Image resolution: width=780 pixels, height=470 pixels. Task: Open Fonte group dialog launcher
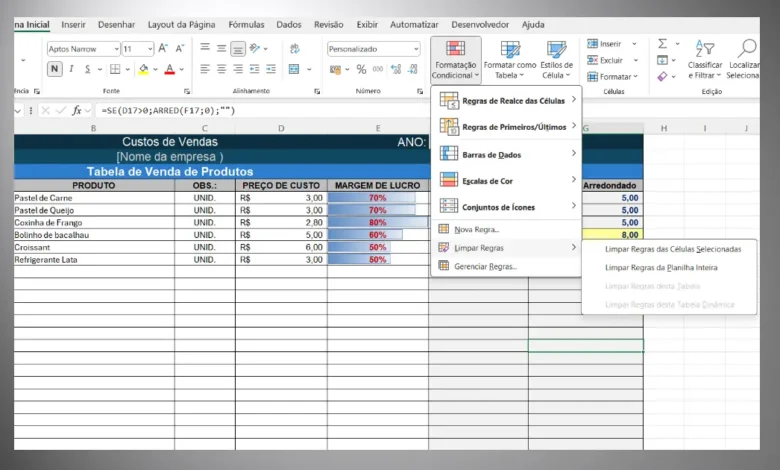click(x=187, y=91)
